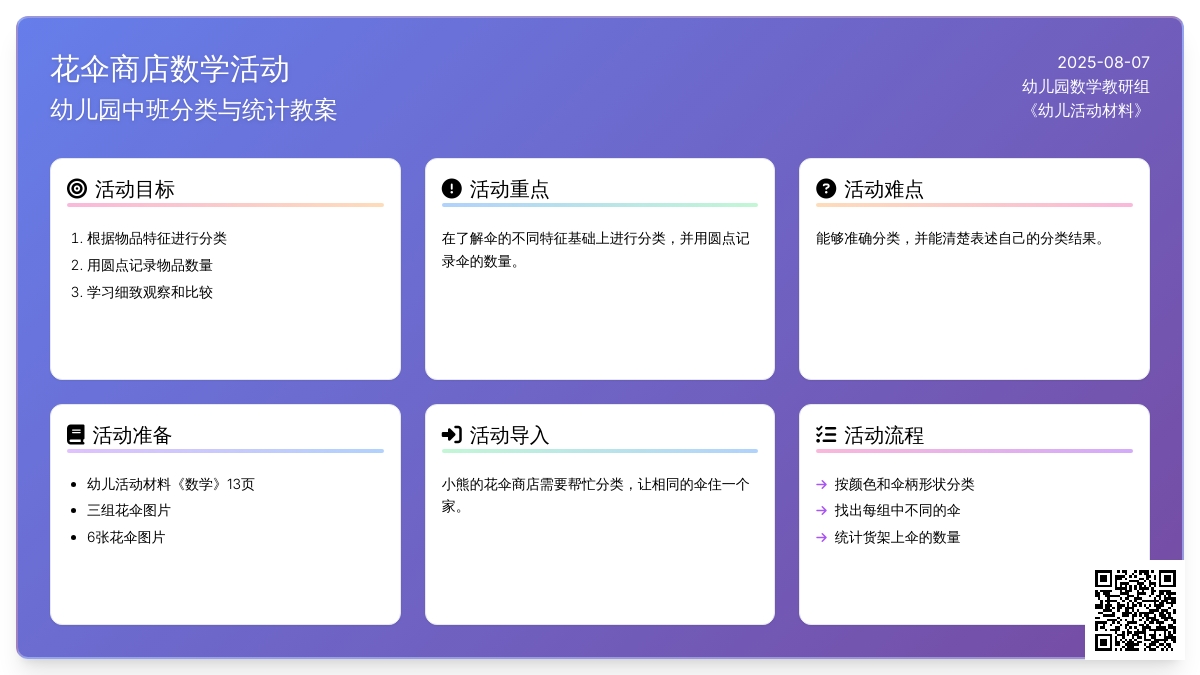Click the heading 活动目标

(135, 189)
